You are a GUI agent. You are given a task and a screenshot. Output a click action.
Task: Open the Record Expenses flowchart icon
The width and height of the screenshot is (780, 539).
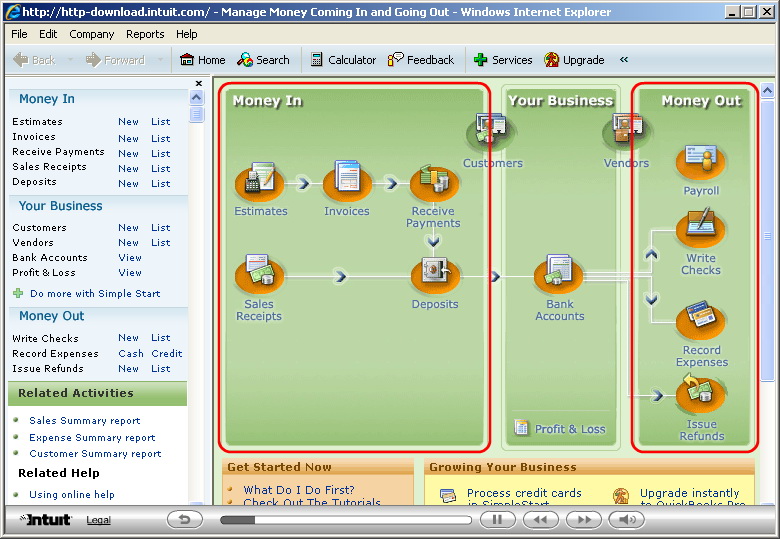click(700, 320)
